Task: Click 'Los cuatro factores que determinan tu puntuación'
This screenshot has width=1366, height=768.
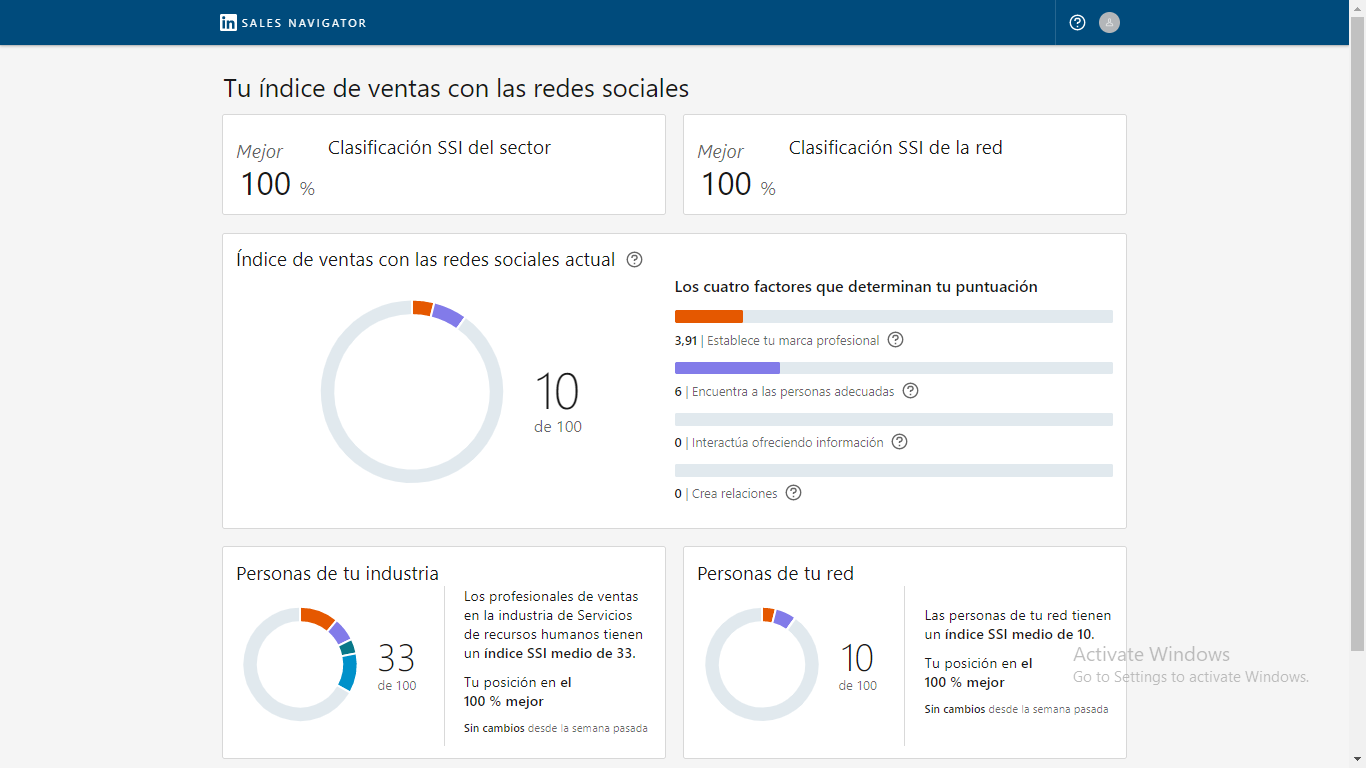Action: click(856, 287)
